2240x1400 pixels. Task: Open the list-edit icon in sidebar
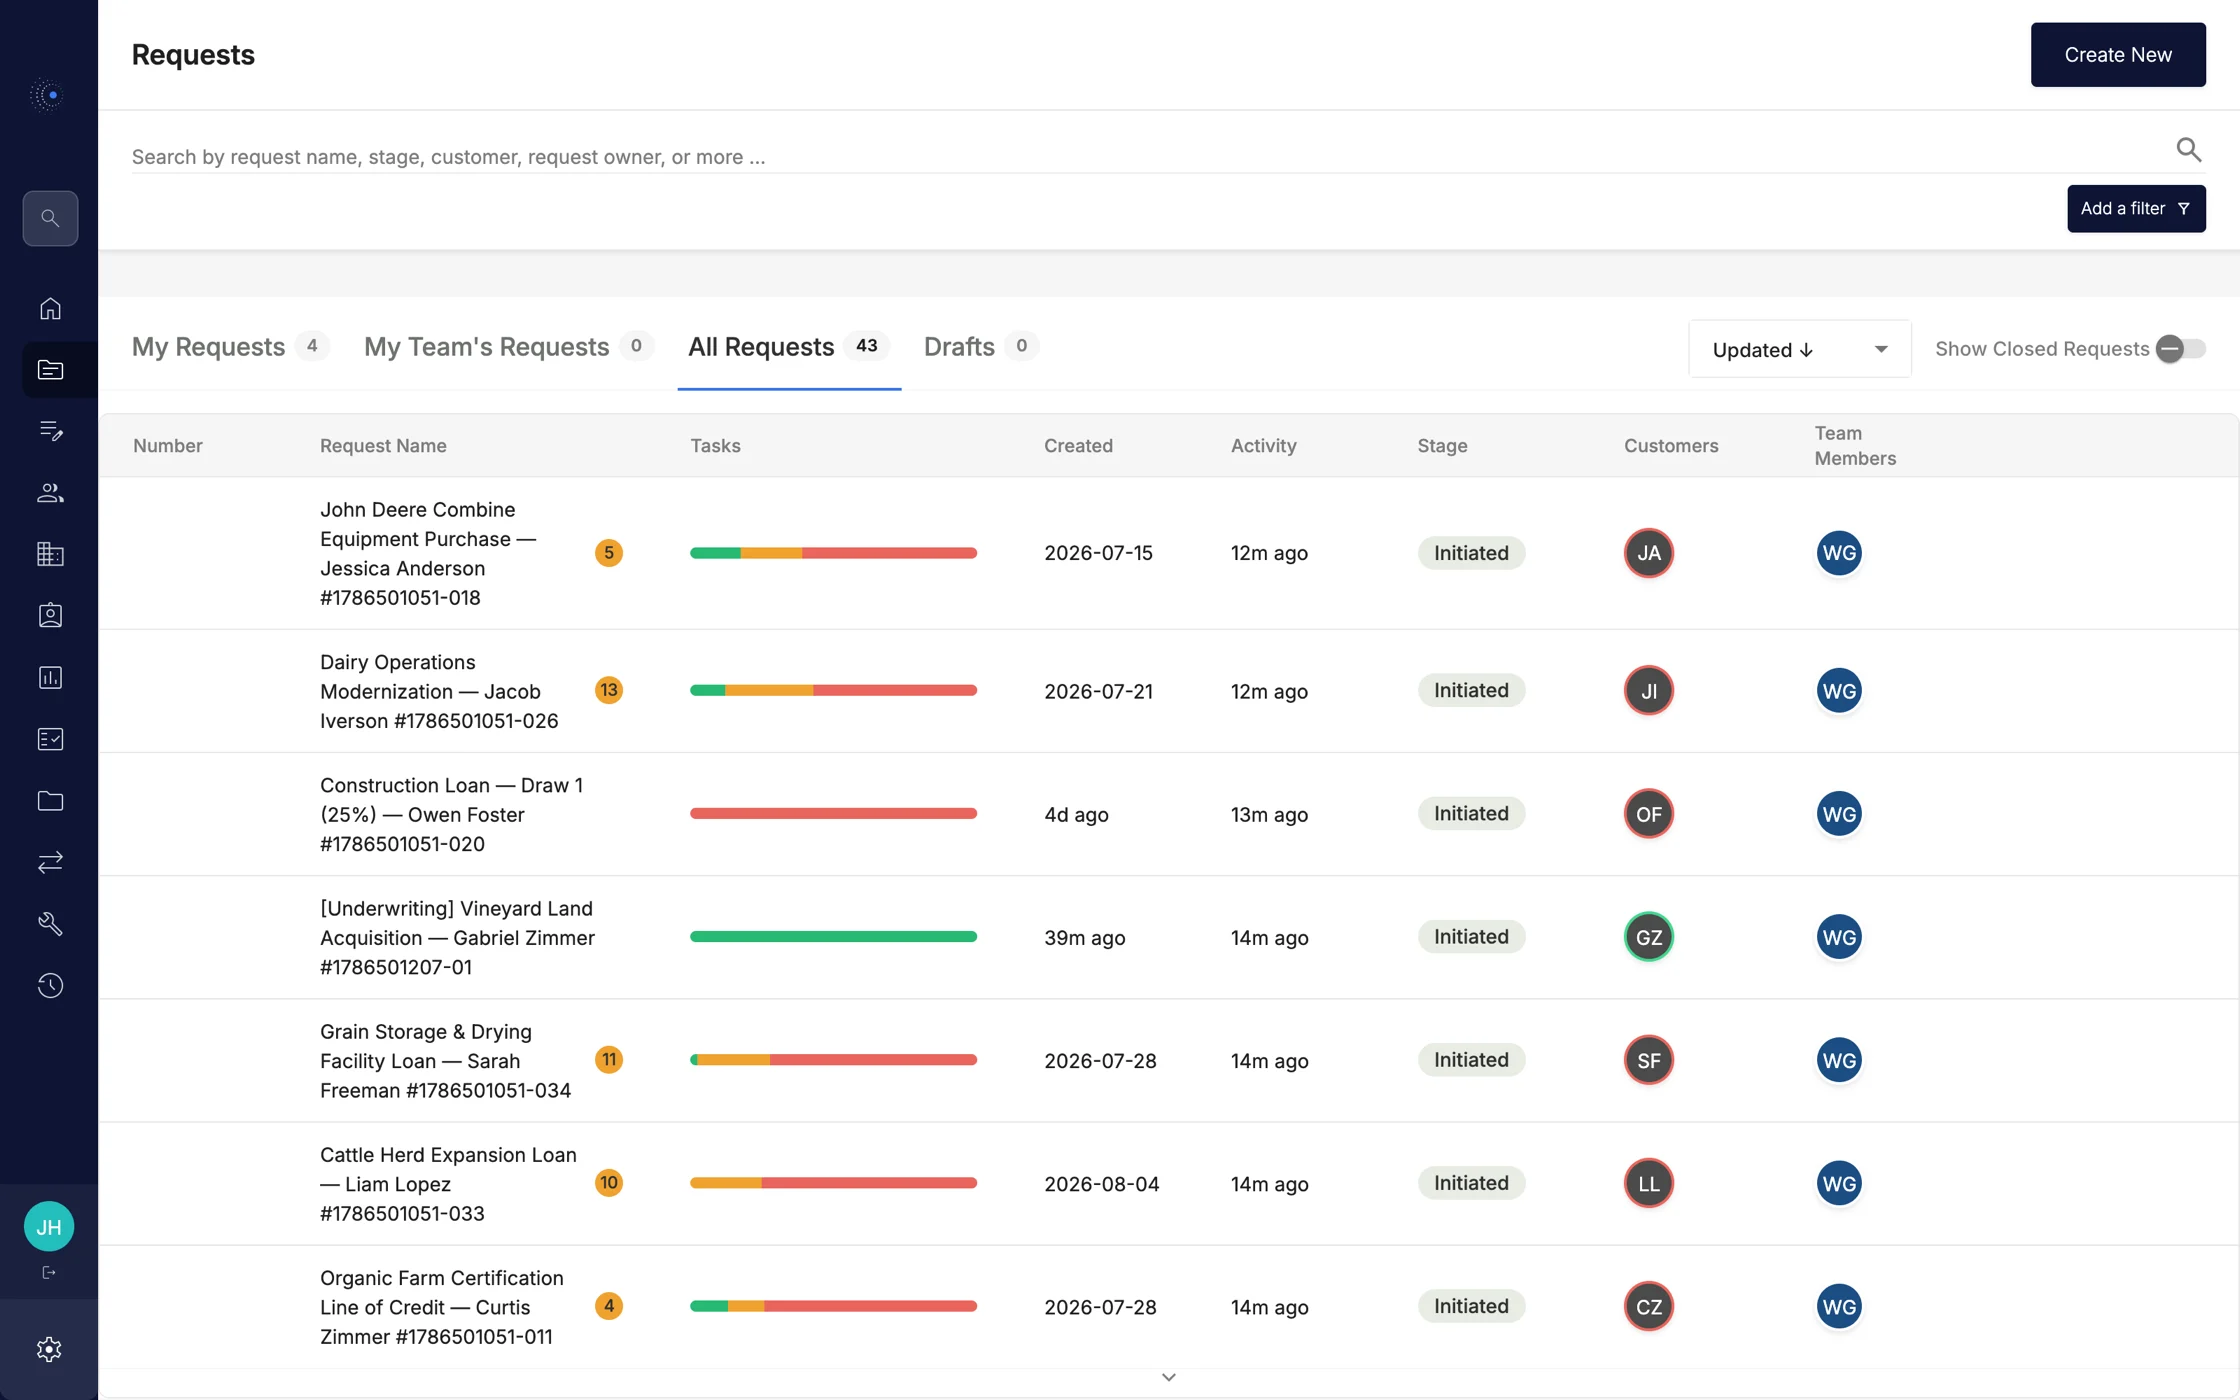point(50,431)
